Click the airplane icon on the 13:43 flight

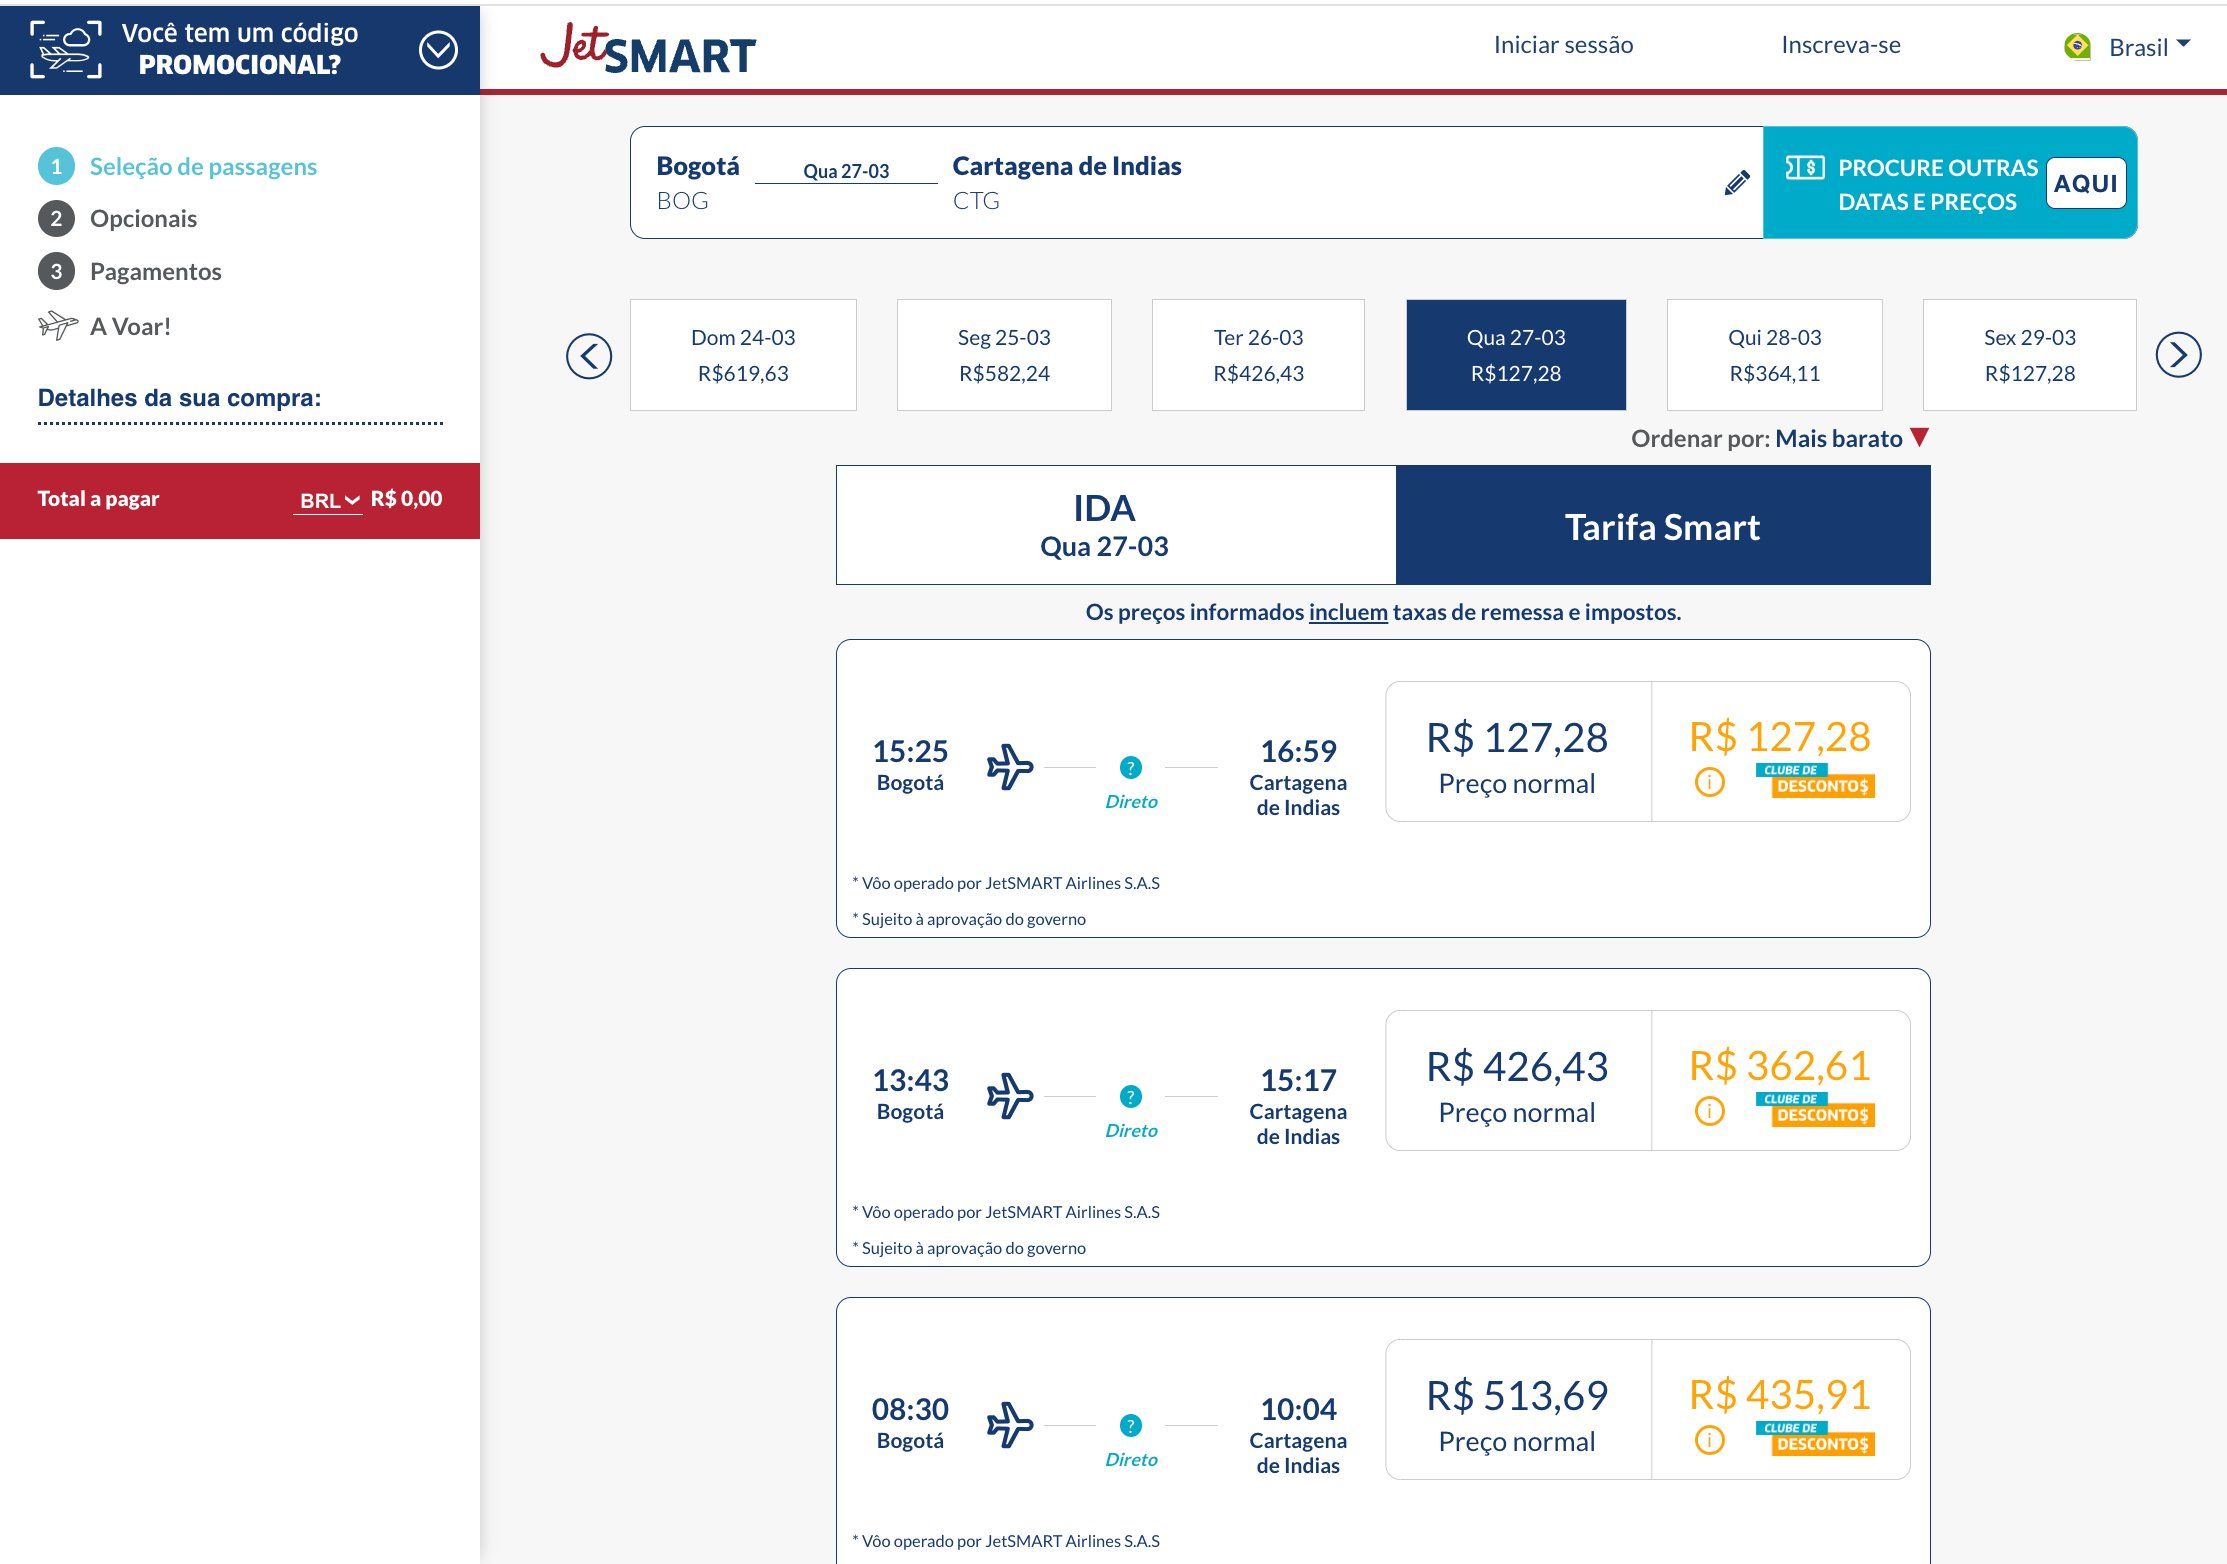pyautogui.click(x=1009, y=1096)
